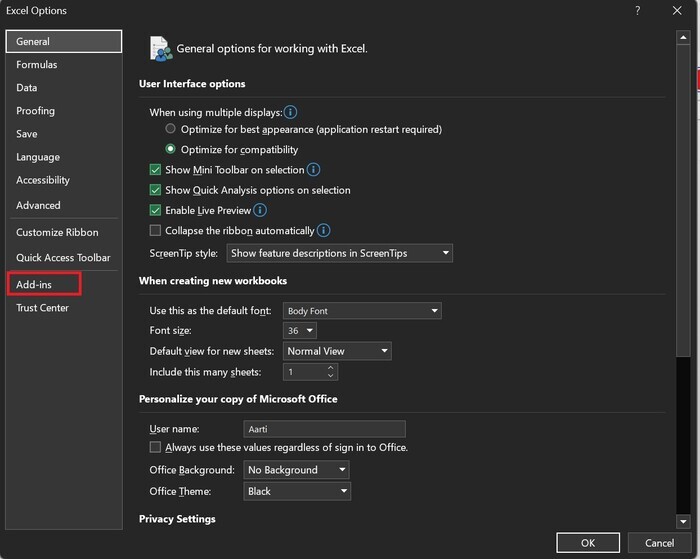Open the Add-ins category
The width and height of the screenshot is (700, 559).
click(x=34, y=285)
